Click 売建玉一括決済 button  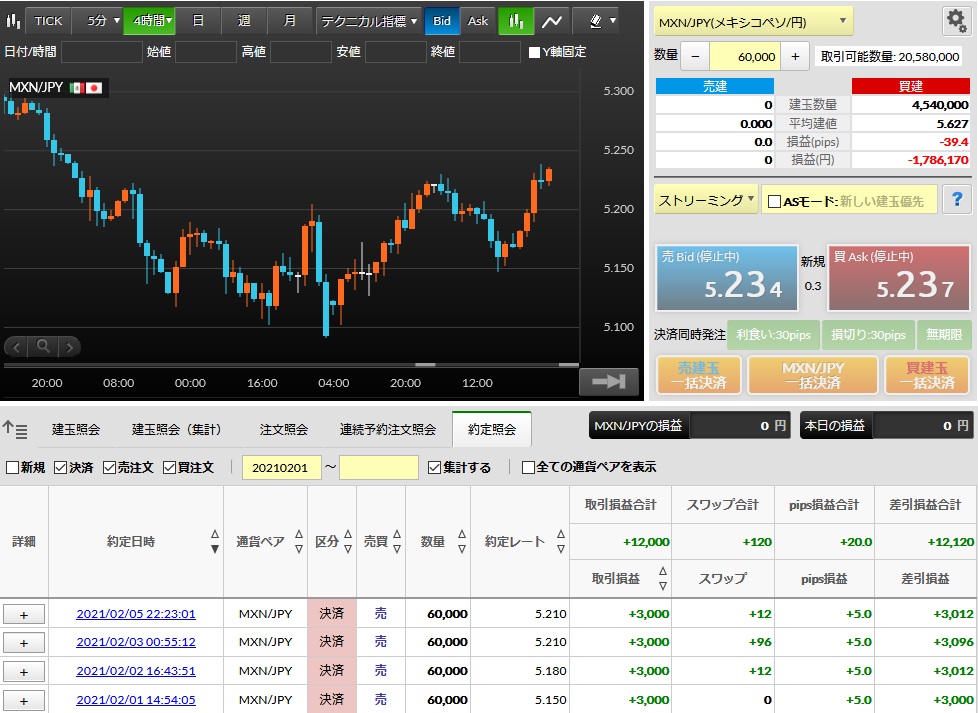[699, 376]
